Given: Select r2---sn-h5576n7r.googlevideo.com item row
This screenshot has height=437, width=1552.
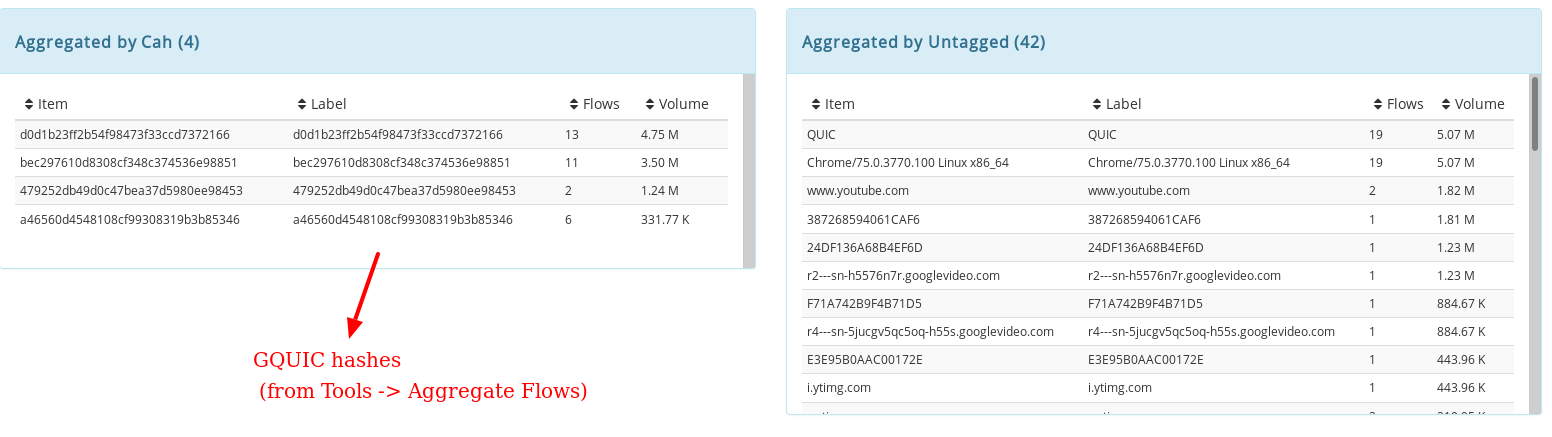Looking at the screenshot, I should (x=903, y=275).
